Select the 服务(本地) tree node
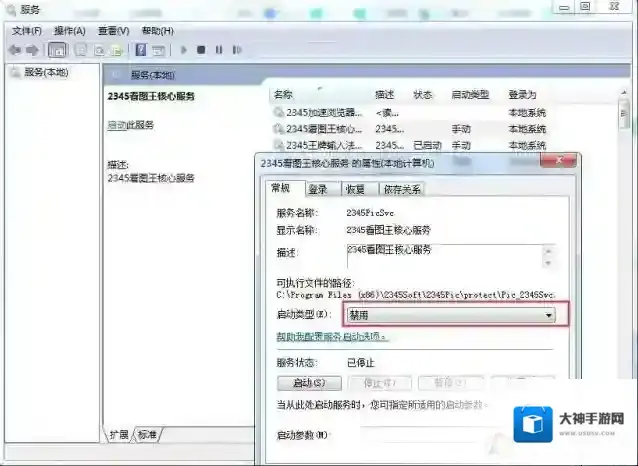This screenshot has height=466, width=638. coord(46,72)
